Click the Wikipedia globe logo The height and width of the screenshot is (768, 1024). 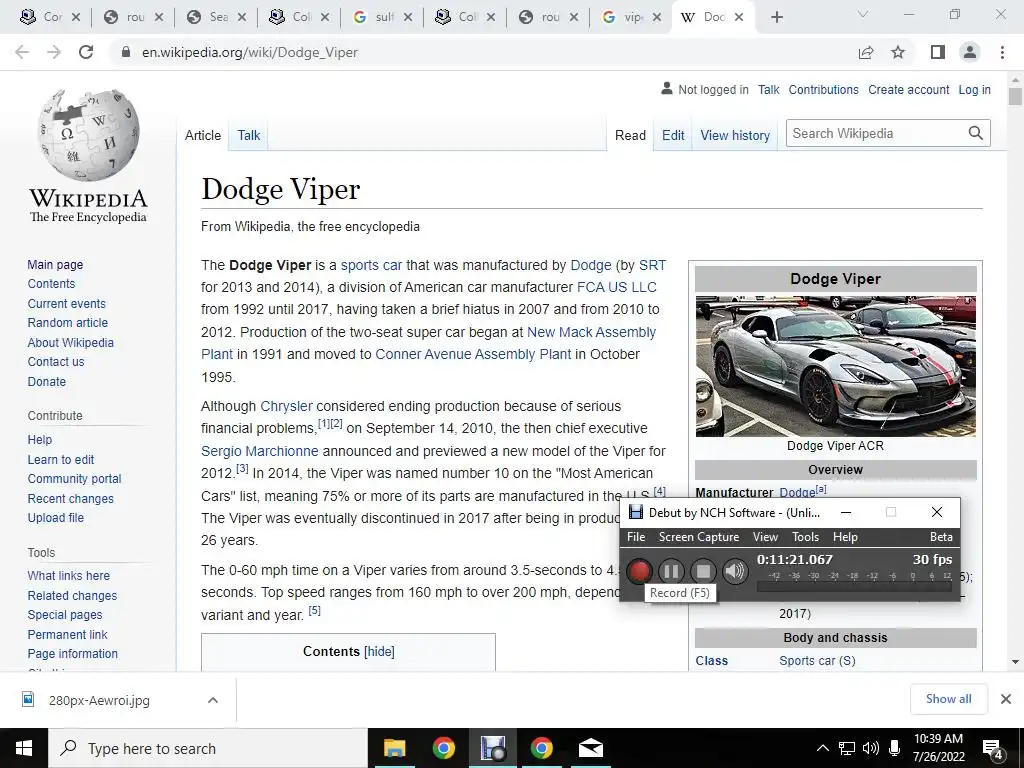coord(88,135)
